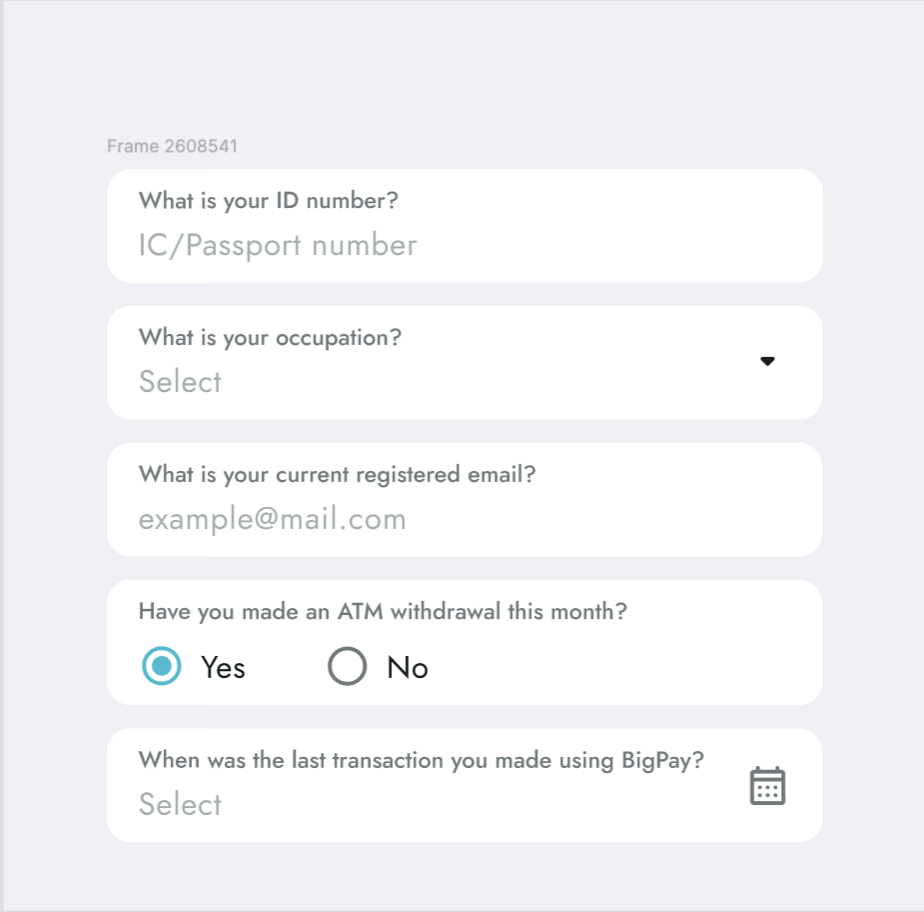Focus the example@mail.com email input
Viewport: 924px width, 912px height.
tap(272, 519)
